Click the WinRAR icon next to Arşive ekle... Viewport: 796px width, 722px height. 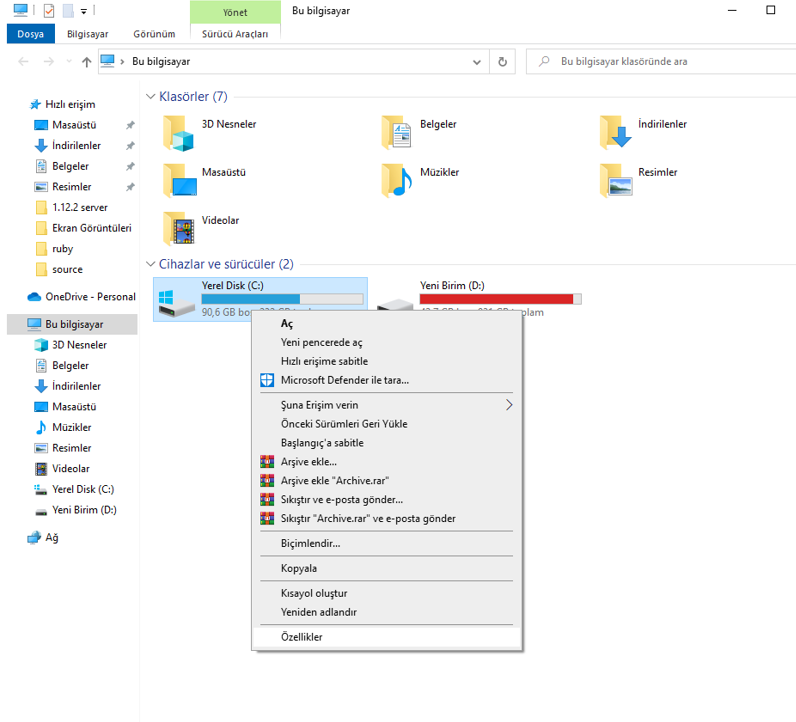(267, 462)
